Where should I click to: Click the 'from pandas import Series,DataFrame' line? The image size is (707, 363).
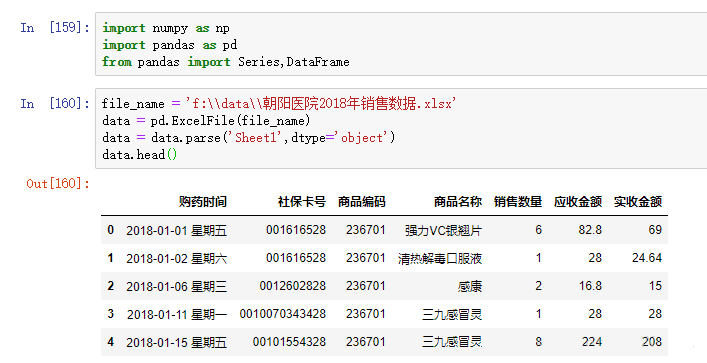[225, 62]
